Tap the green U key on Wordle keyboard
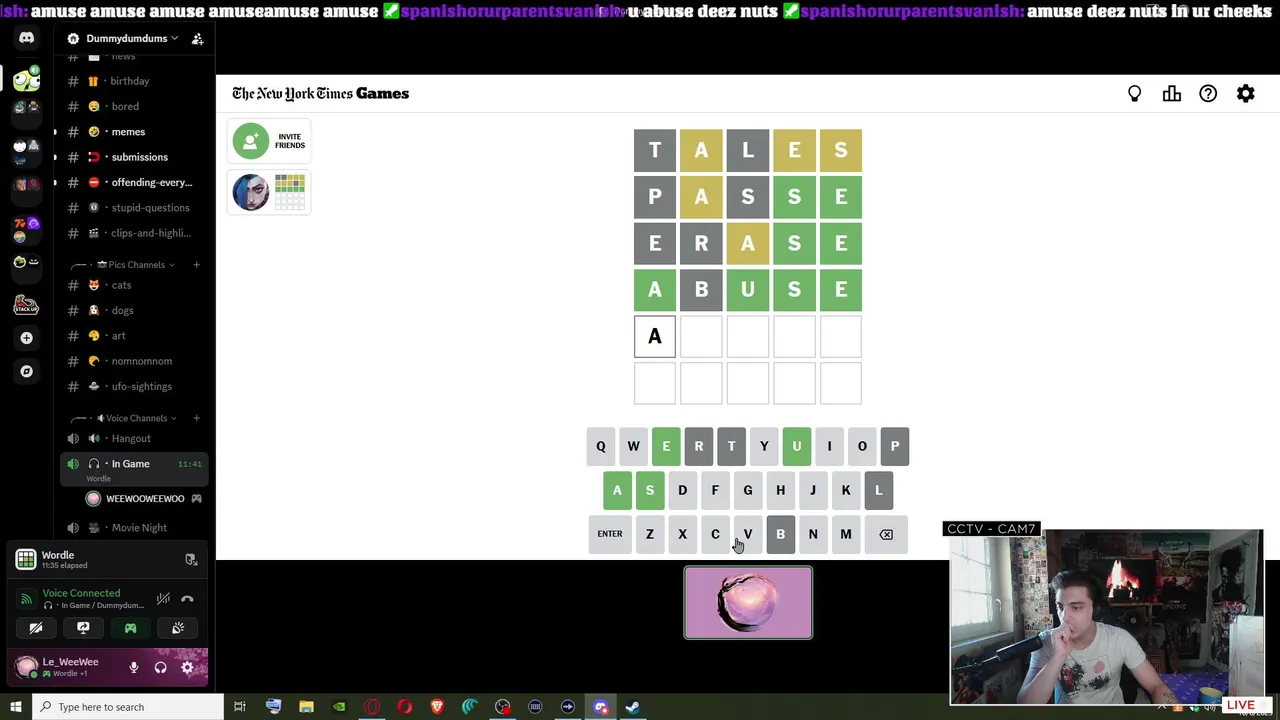 [x=796, y=446]
